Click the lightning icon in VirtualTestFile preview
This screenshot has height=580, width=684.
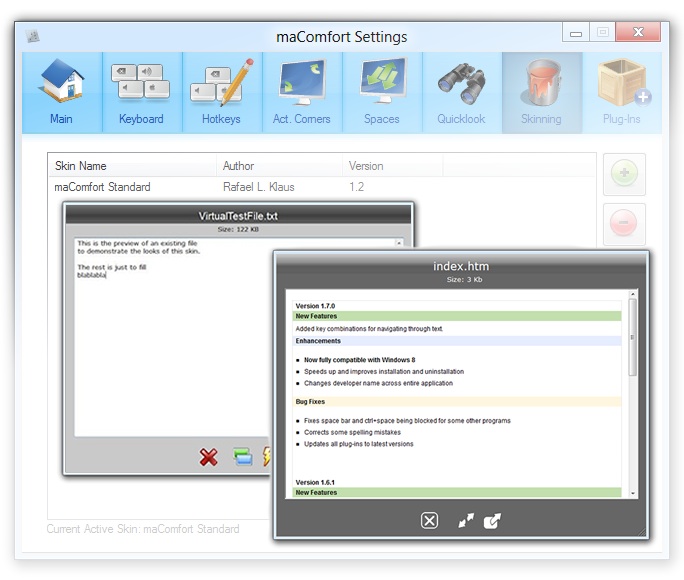tap(267, 456)
